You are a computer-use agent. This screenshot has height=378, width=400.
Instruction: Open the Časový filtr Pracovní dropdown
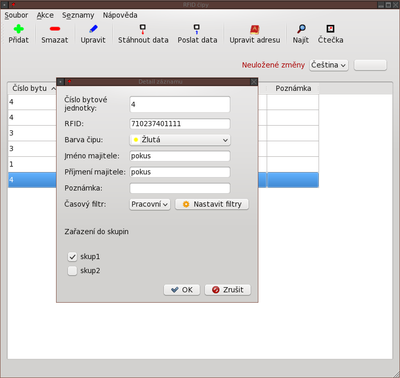click(150, 204)
